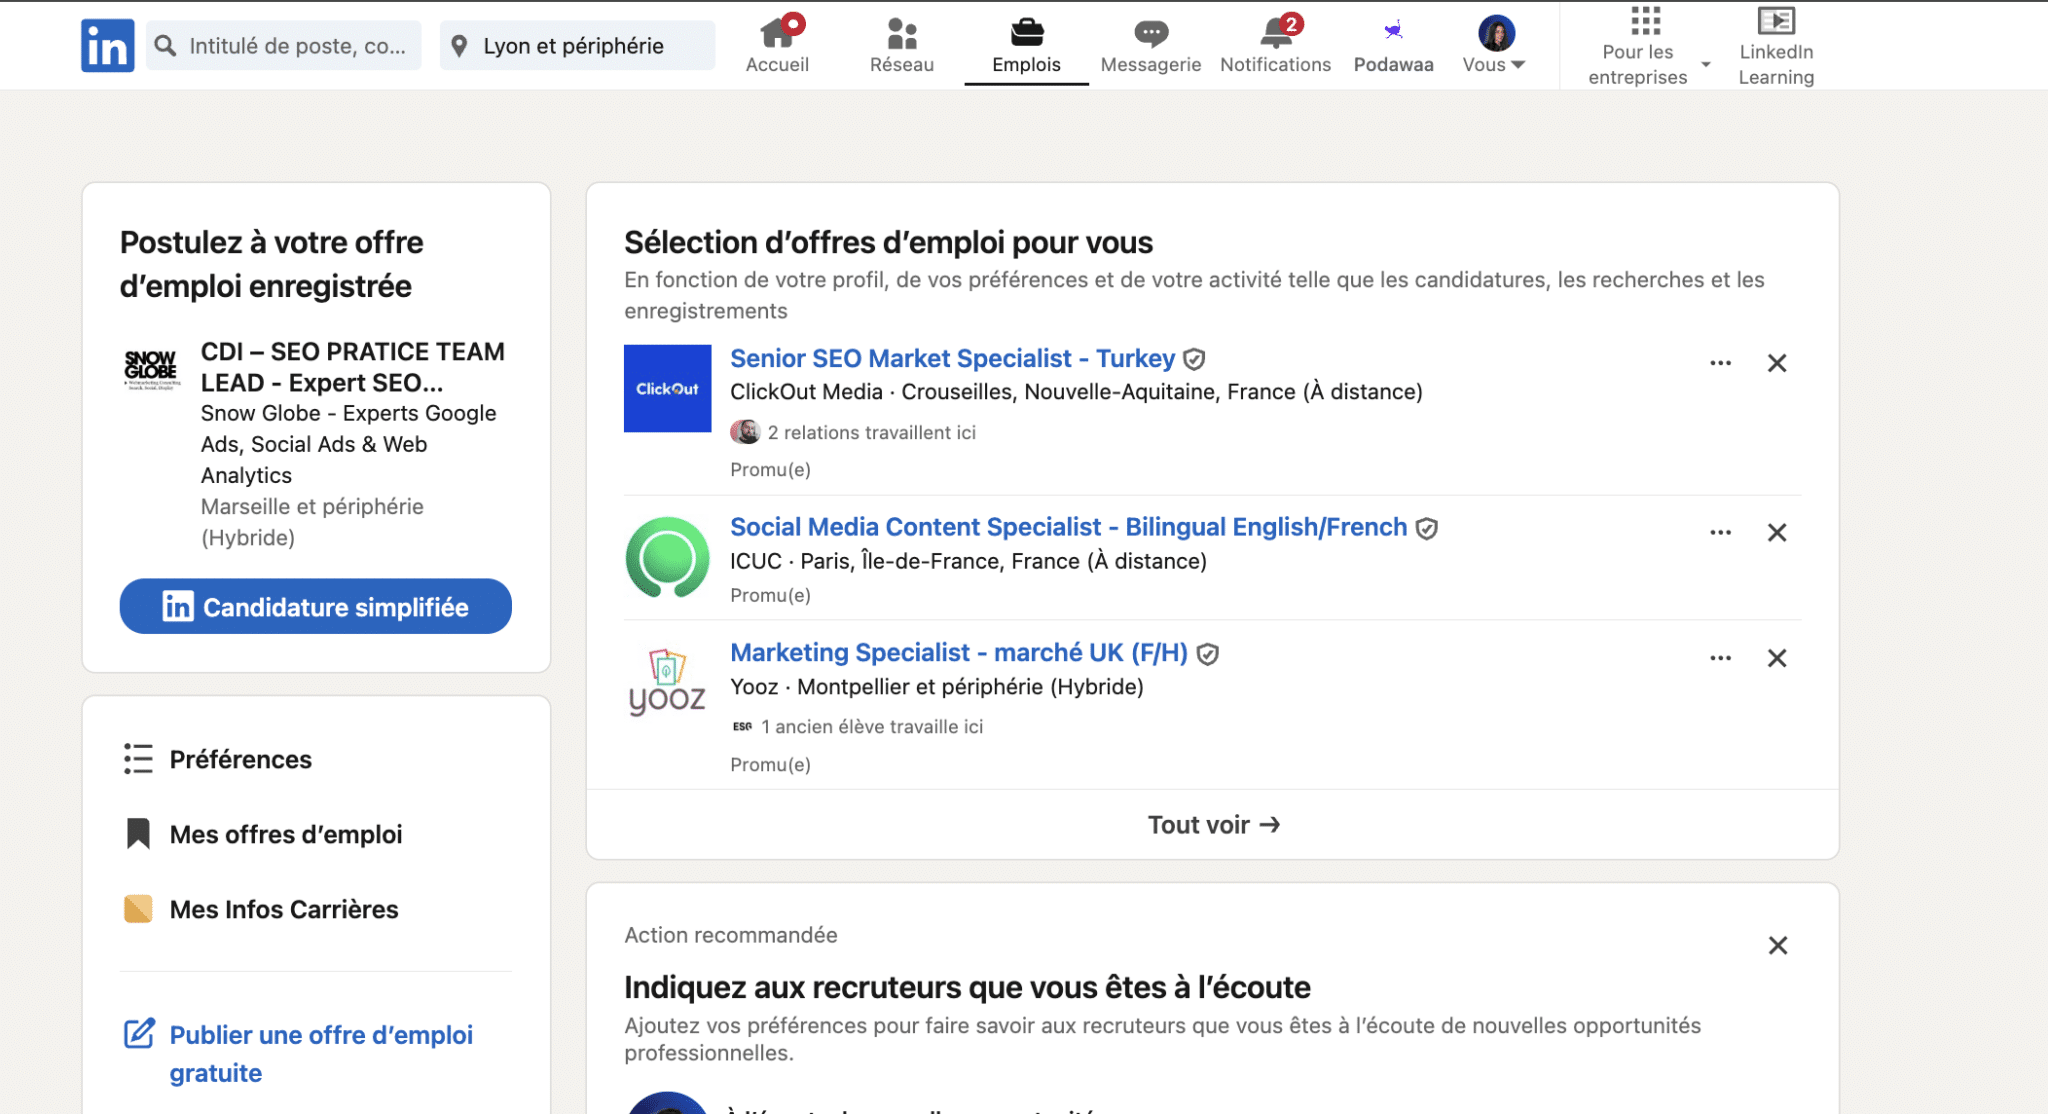Image resolution: width=2048 pixels, height=1114 pixels.
Task: Open Marketing Specialist - marché UK job
Action: click(958, 652)
